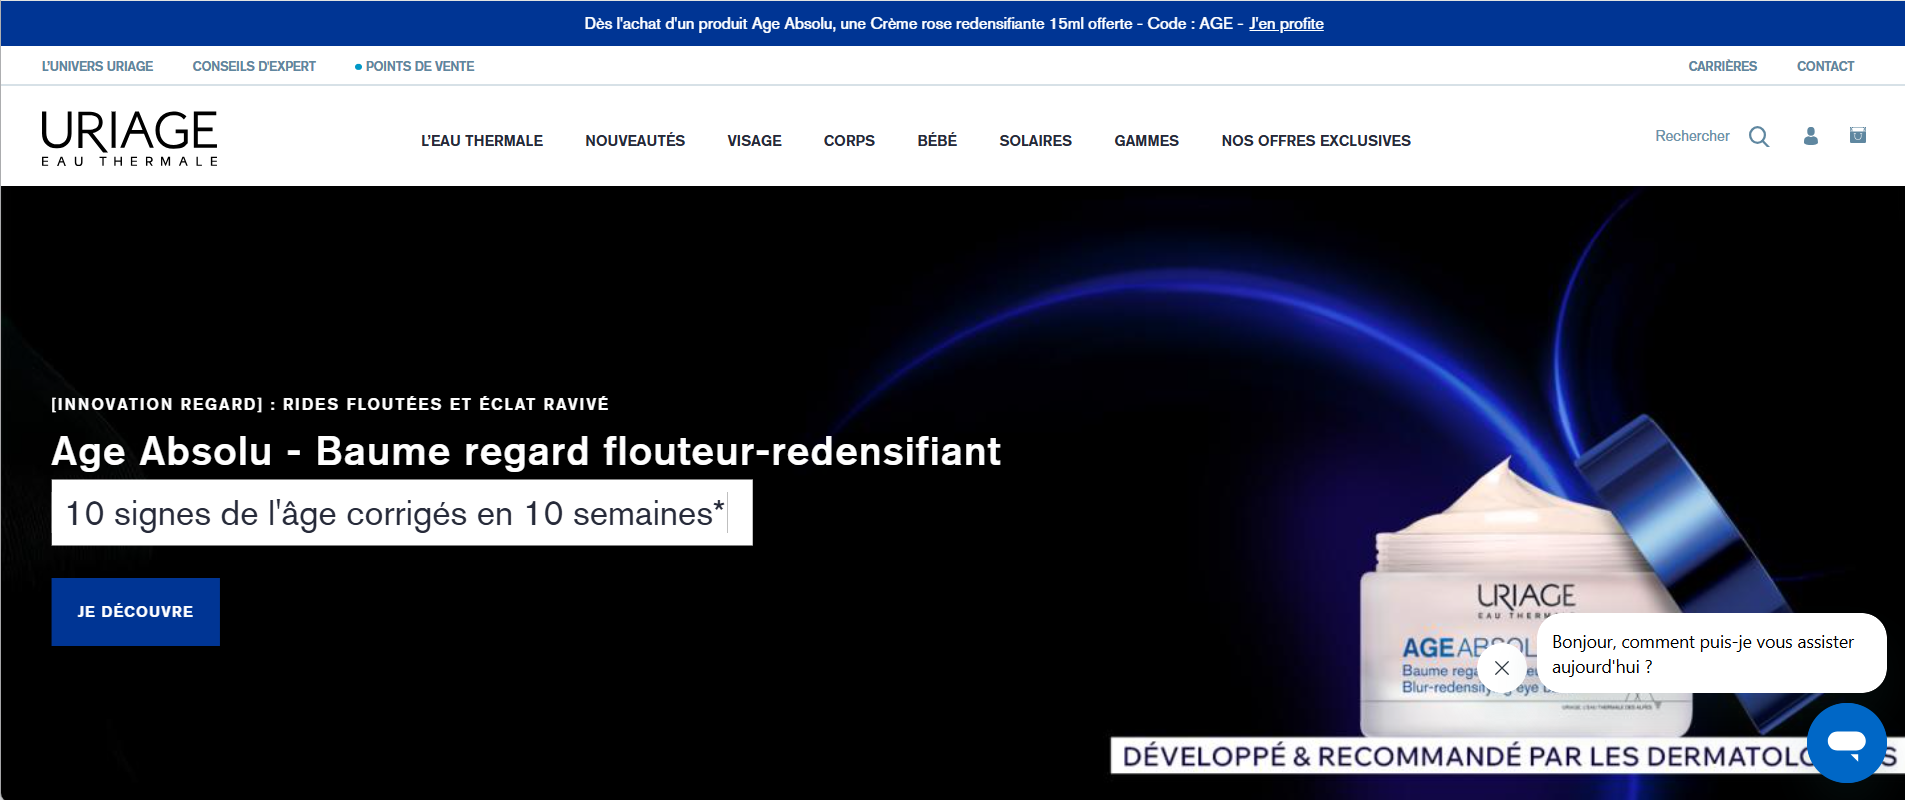Open the VISAGE menu
Viewport: 1905px width, 800px height.
click(755, 141)
